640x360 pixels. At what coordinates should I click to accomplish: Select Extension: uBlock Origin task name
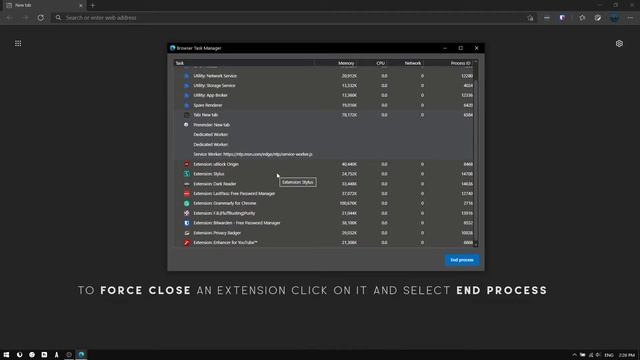coord(216,164)
